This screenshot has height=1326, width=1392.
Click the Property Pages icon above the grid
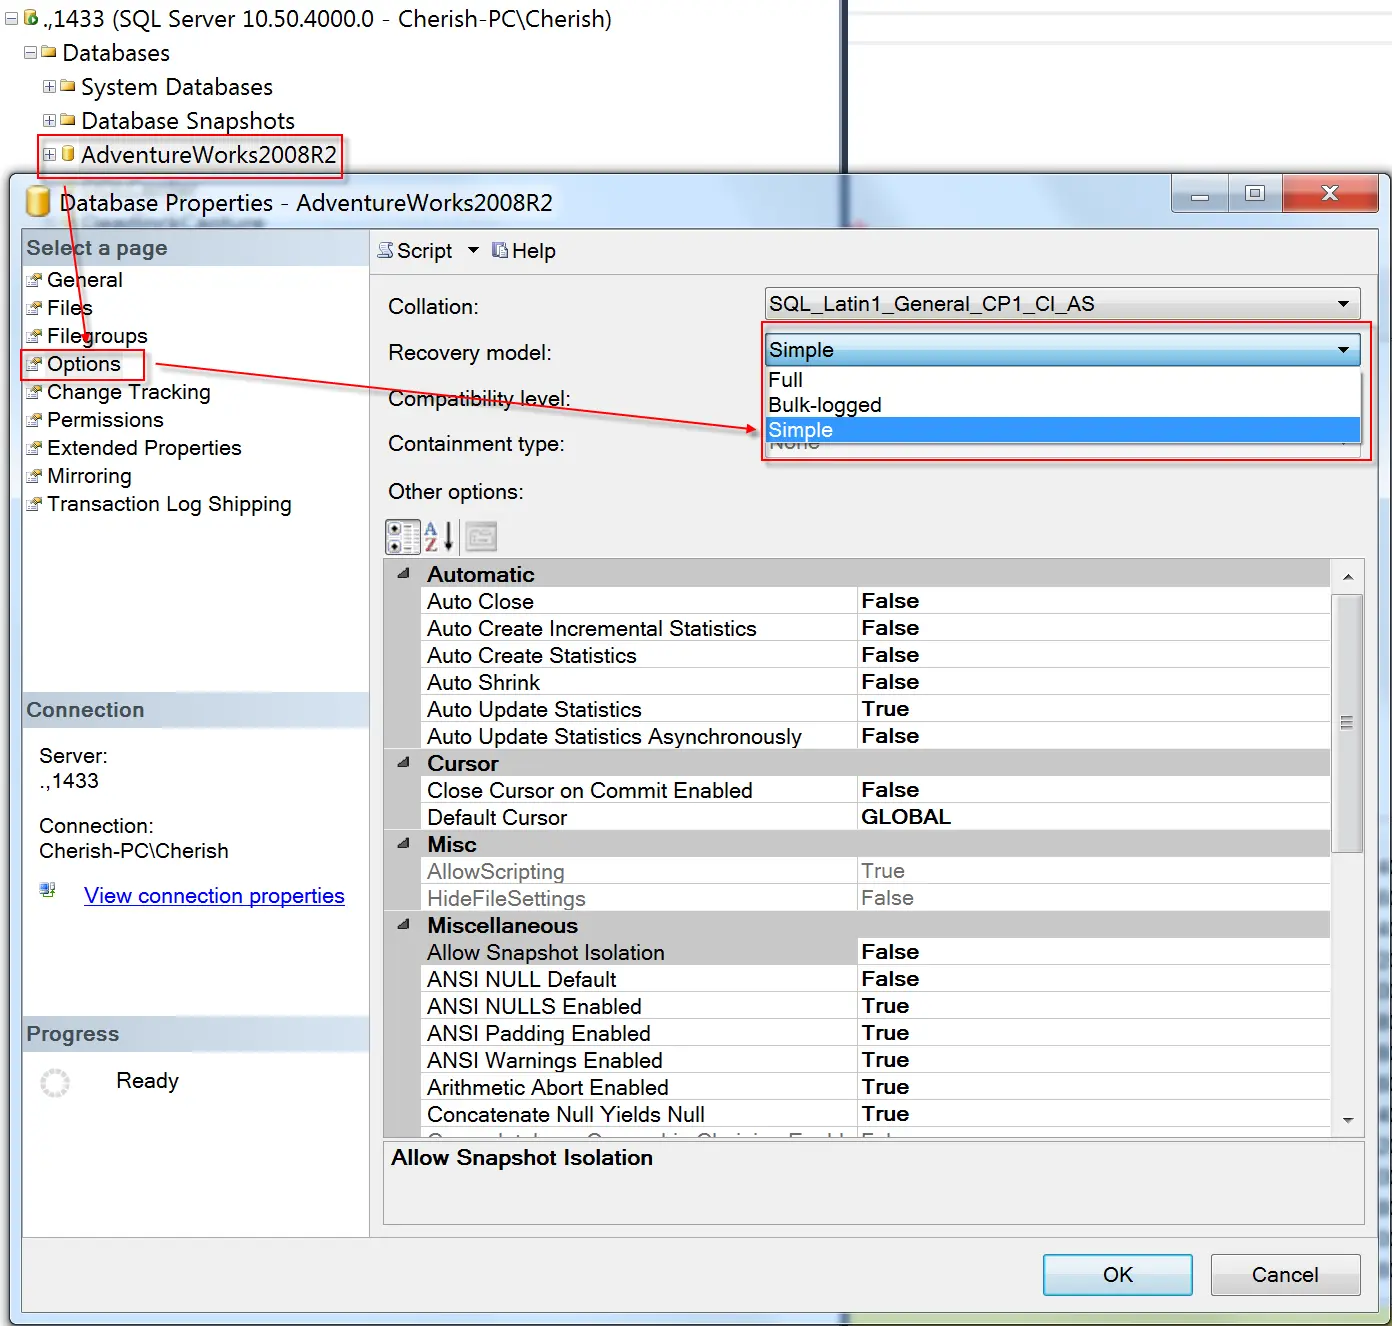click(x=481, y=537)
